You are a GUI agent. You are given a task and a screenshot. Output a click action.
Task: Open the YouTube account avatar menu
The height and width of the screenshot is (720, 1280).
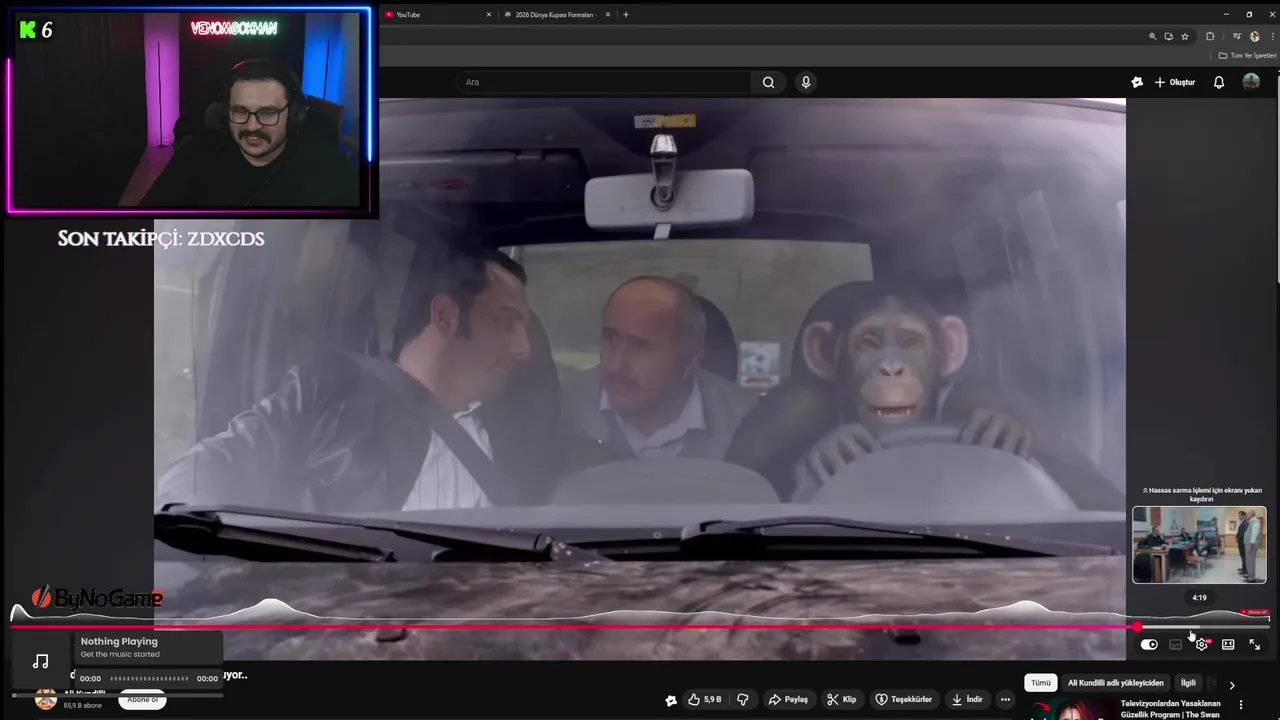1251,82
